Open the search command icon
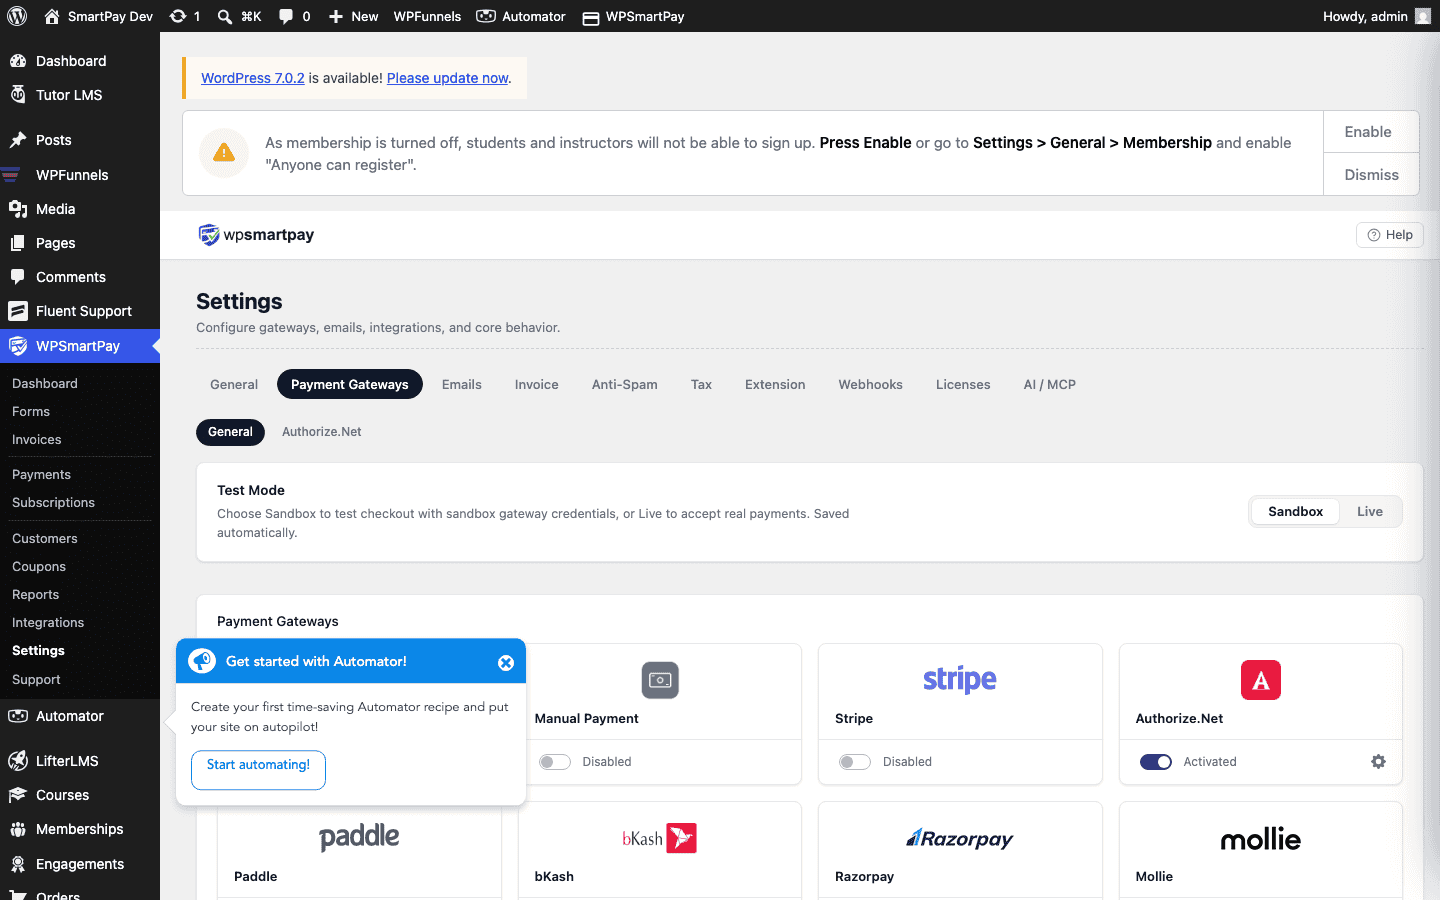 (x=225, y=16)
